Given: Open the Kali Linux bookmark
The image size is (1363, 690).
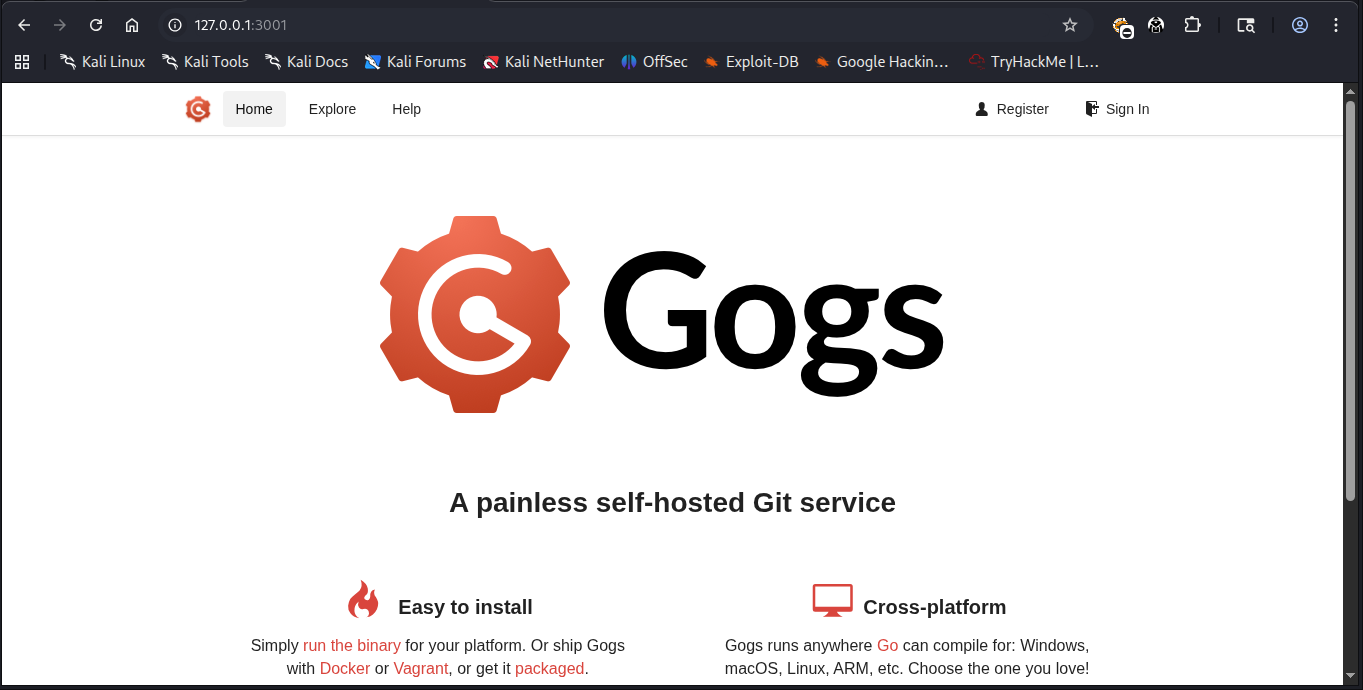Looking at the screenshot, I should (103, 61).
